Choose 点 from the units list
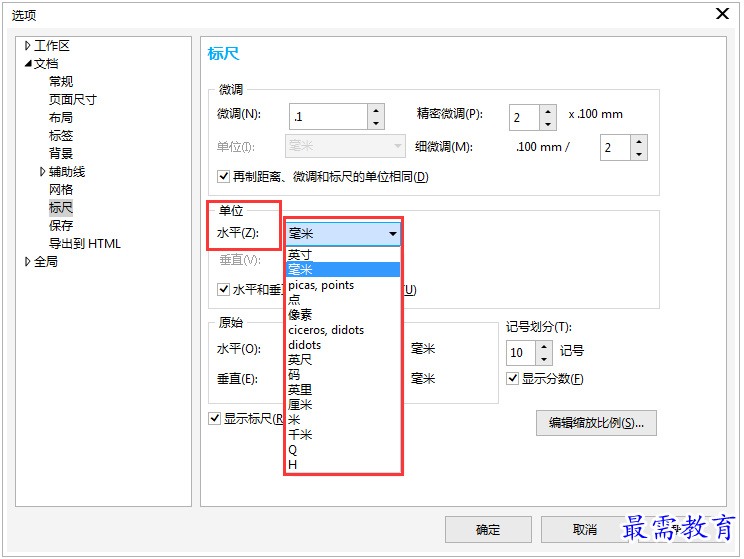The image size is (744, 559). (x=343, y=299)
